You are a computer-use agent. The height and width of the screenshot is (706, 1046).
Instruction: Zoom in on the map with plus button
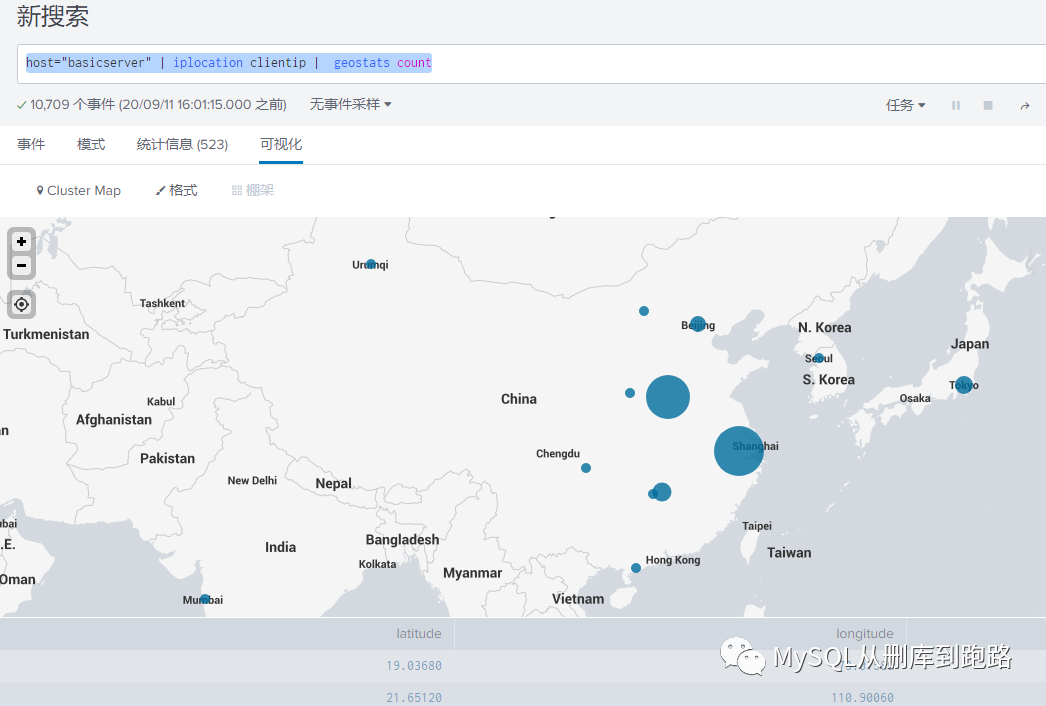[x=21, y=242]
